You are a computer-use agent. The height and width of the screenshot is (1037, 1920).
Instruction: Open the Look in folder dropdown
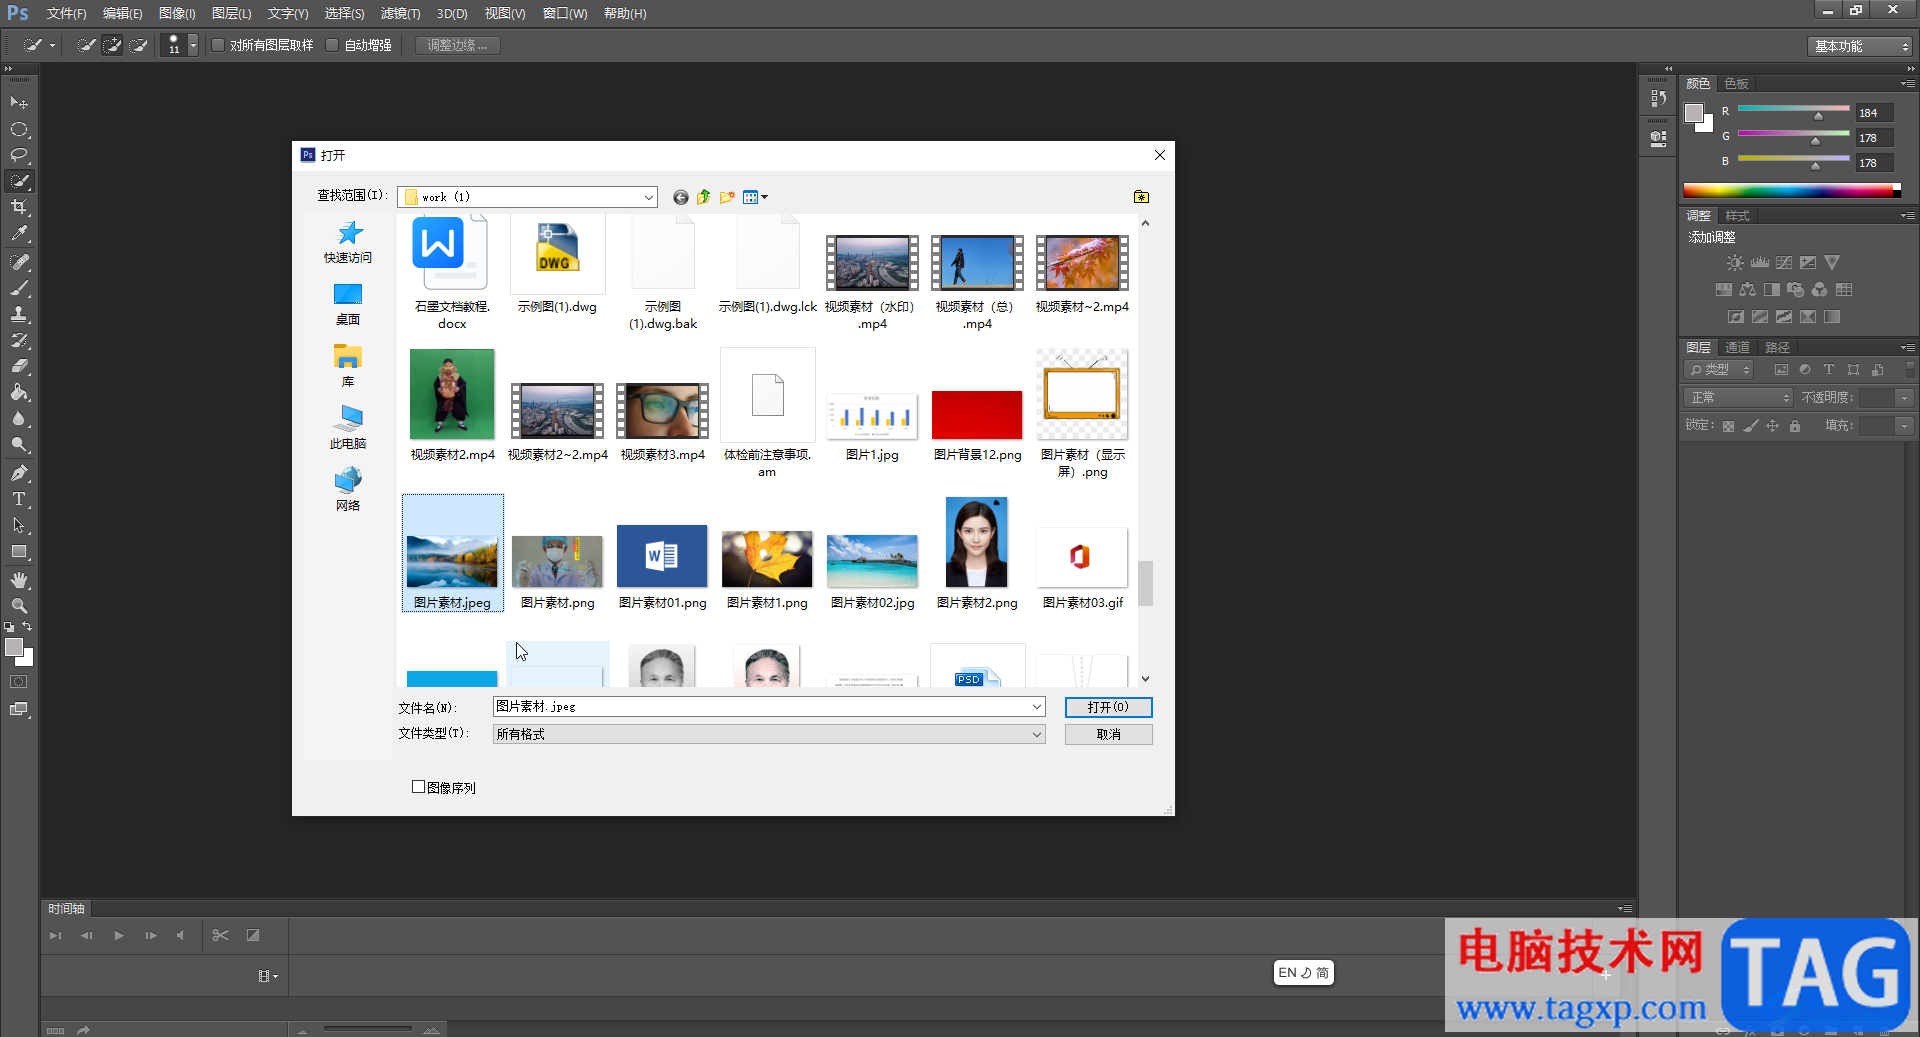(x=649, y=197)
